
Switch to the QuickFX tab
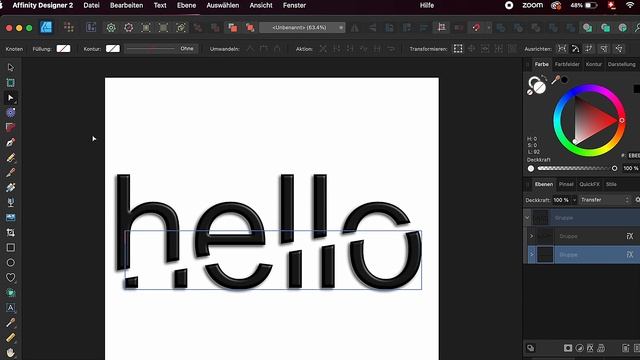589,184
